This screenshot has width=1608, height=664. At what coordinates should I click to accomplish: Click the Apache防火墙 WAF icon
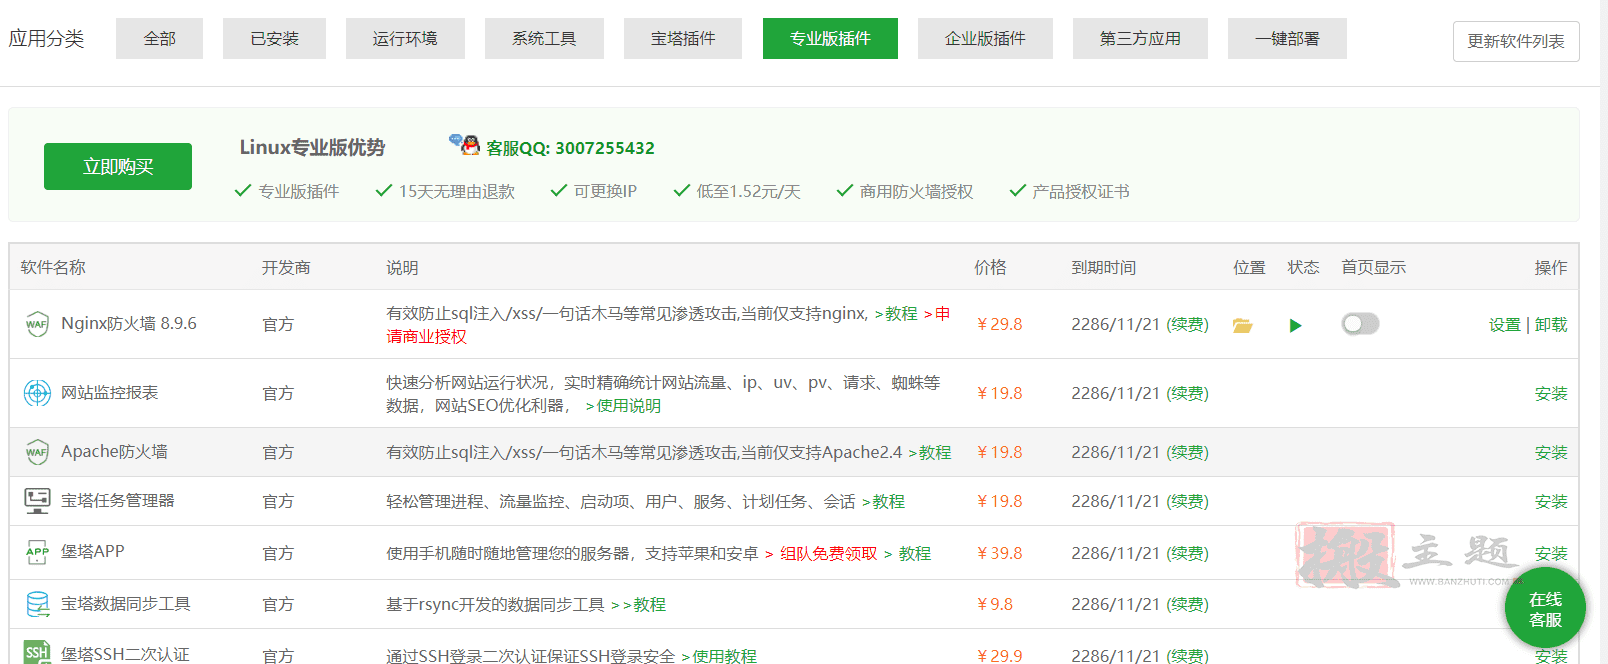[x=37, y=452]
